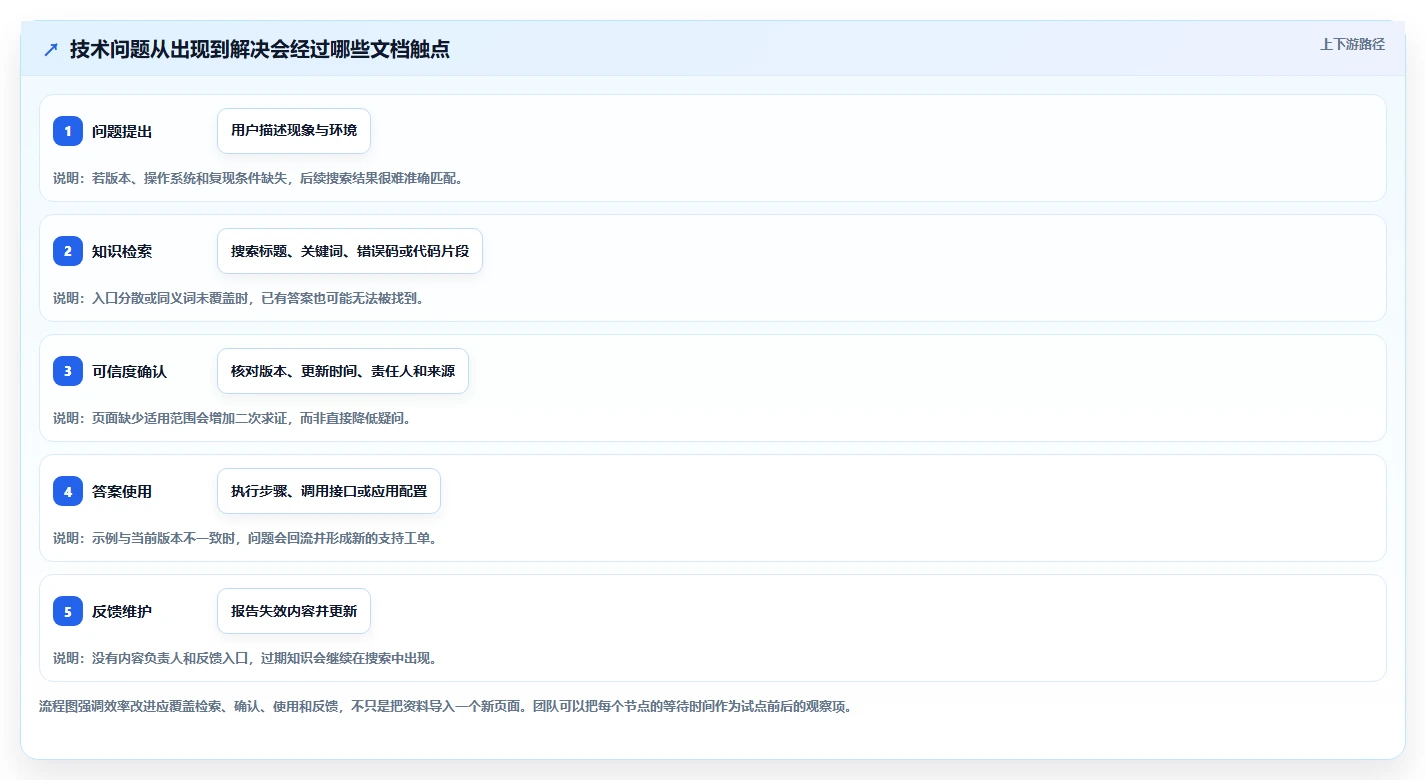Click the note starting 说明：入口分散或同义词
Screen dimensions: 1426x780
point(239,298)
